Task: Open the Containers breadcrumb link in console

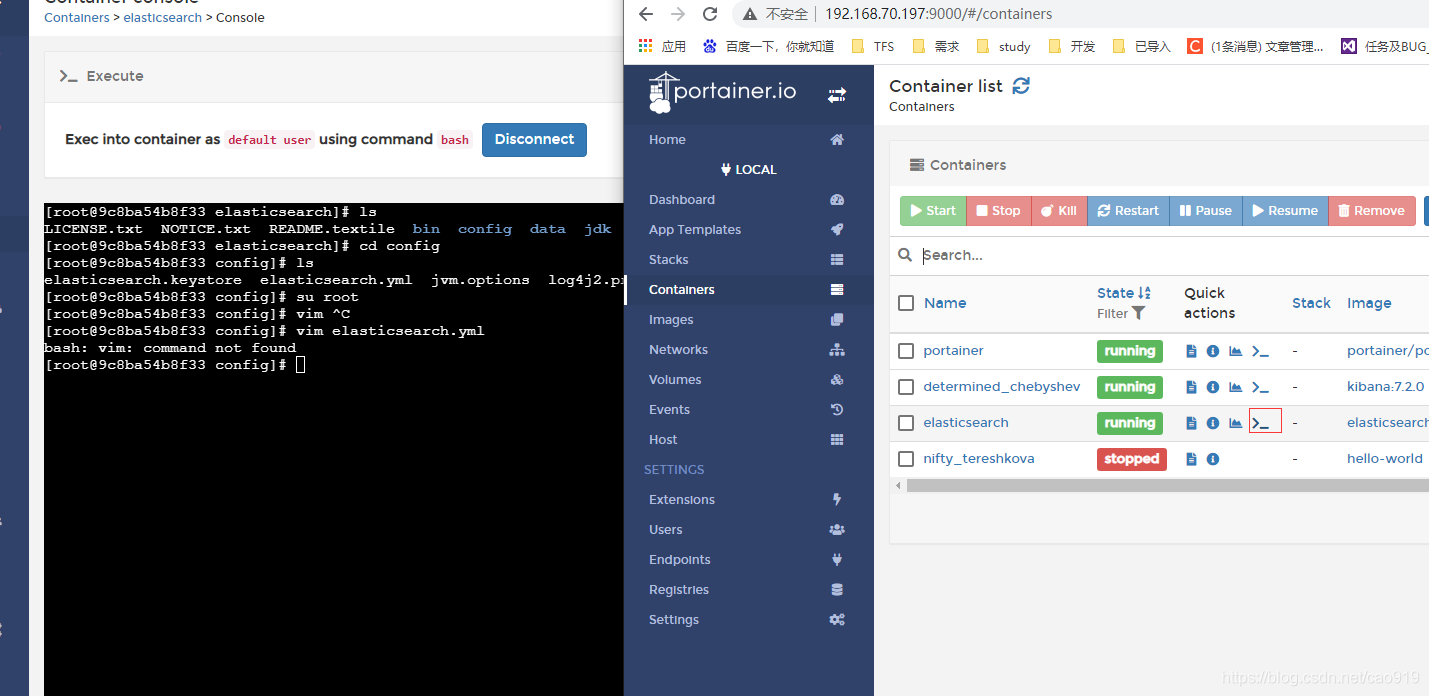Action: point(77,18)
